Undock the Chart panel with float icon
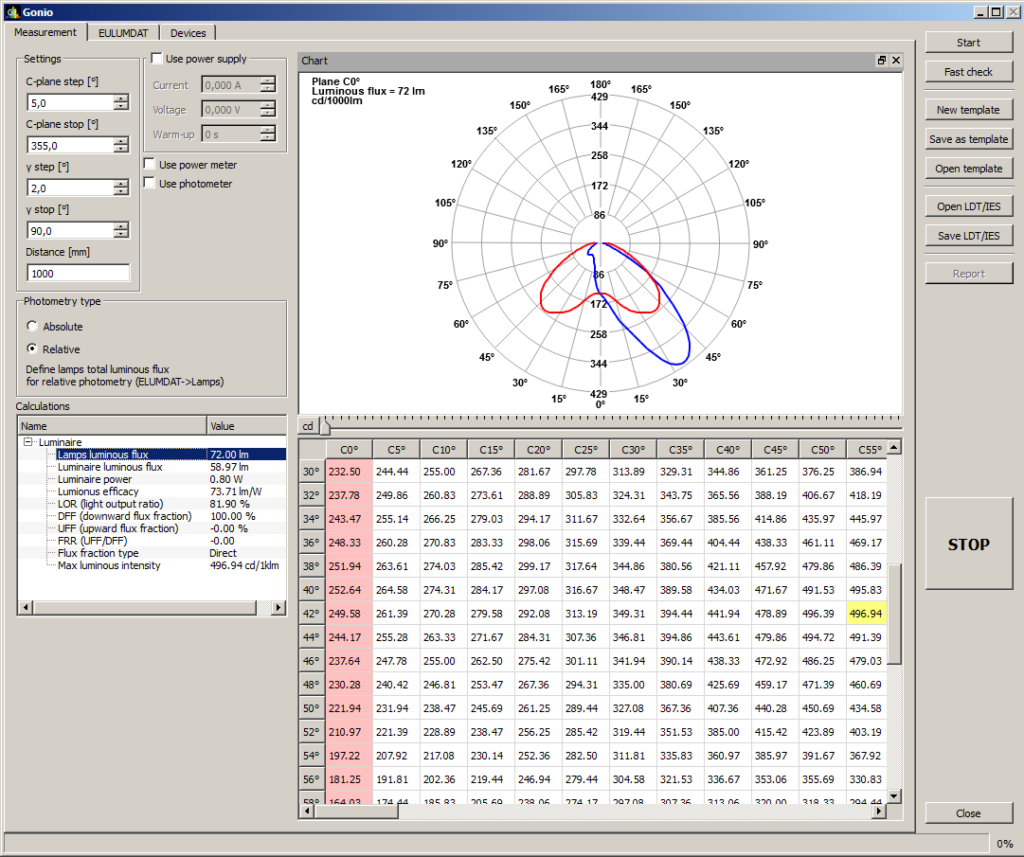The width and height of the screenshot is (1024, 857). point(882,61)
